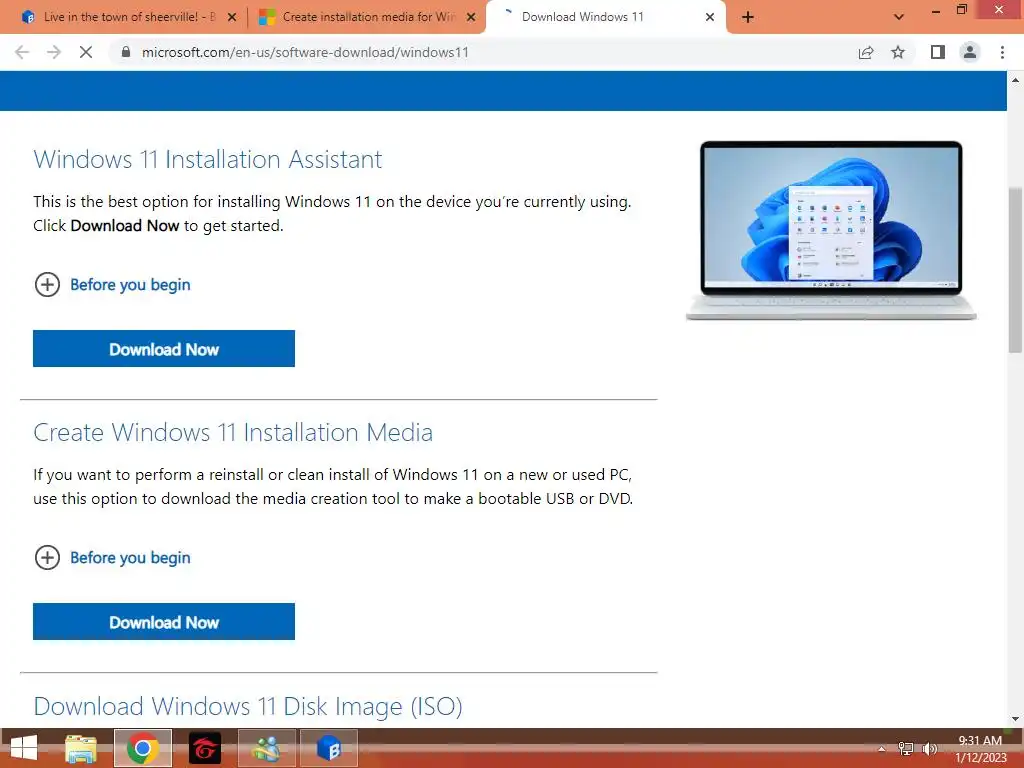1024x768 pixels.
Task: Open File Explorer from the taskbar
Action: pos(81,748)
